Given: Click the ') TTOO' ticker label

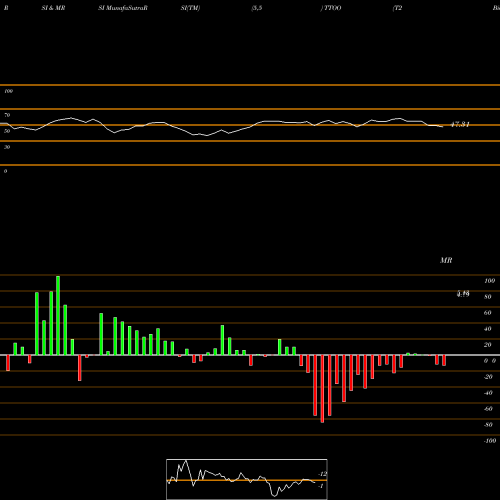Looking at the screenshot, I should (x=331, y=8).
